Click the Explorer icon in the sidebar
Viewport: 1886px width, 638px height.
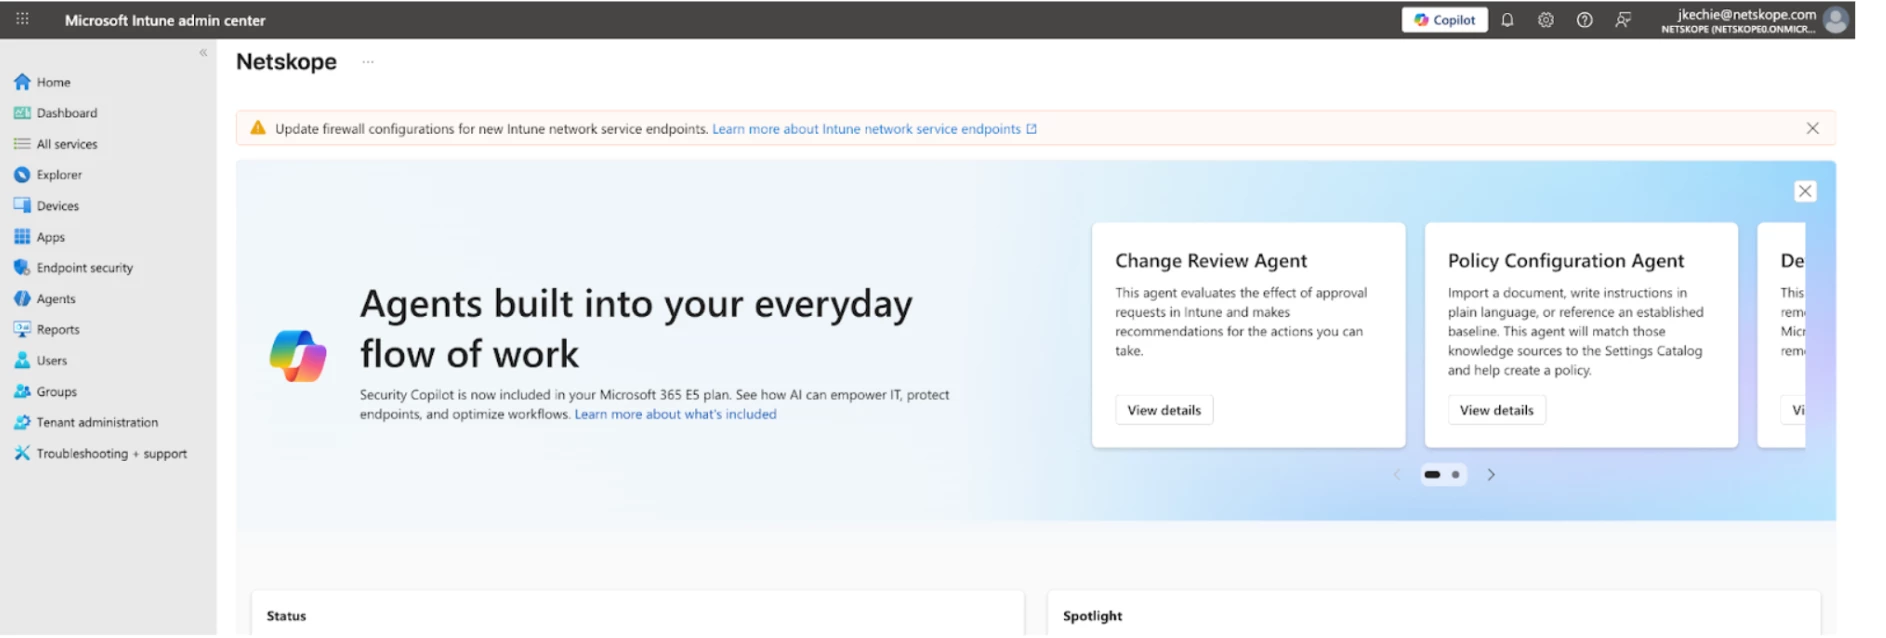pos(22,174)
